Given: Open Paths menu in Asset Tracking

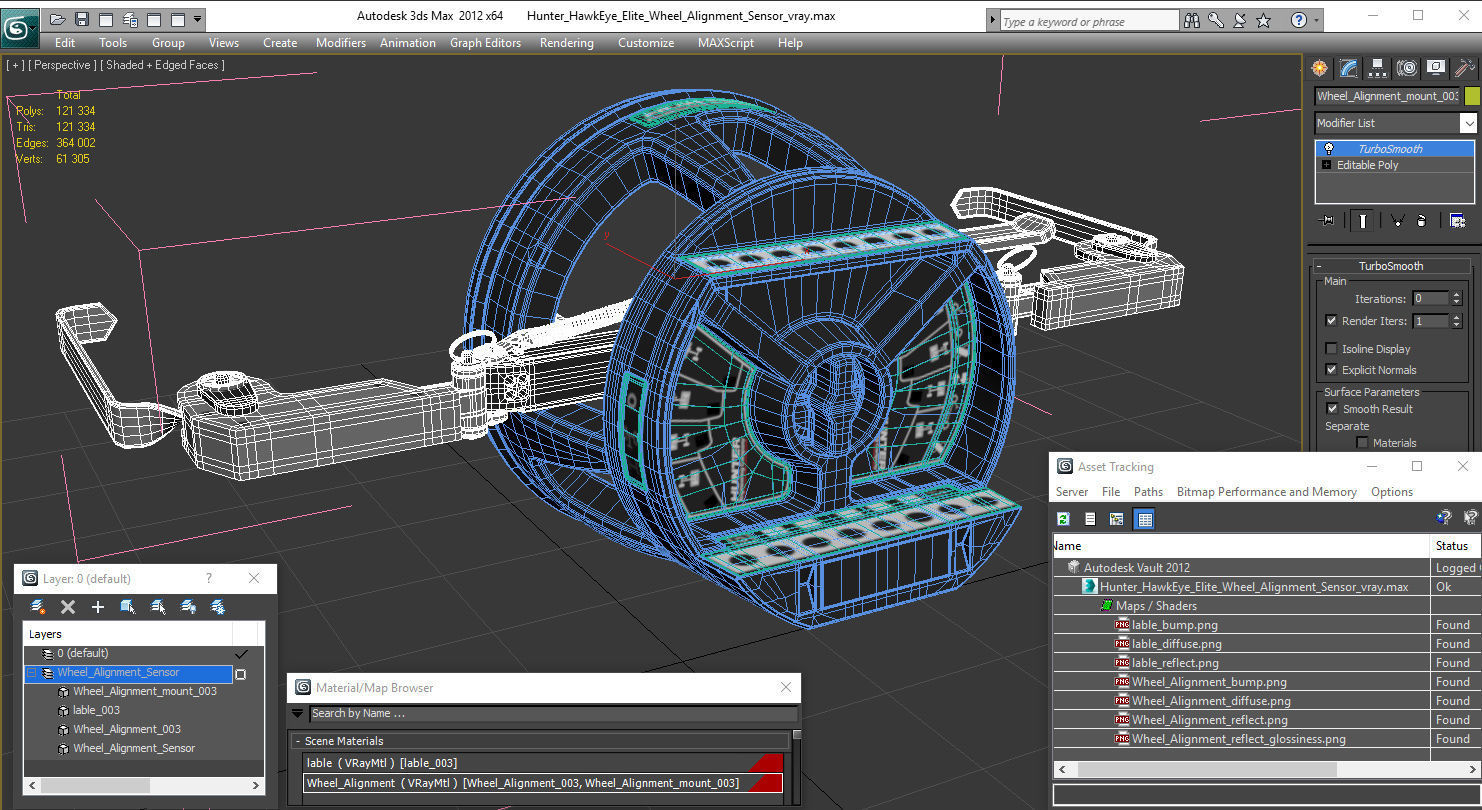Looking at the screenshot, I should point(1148,492).
